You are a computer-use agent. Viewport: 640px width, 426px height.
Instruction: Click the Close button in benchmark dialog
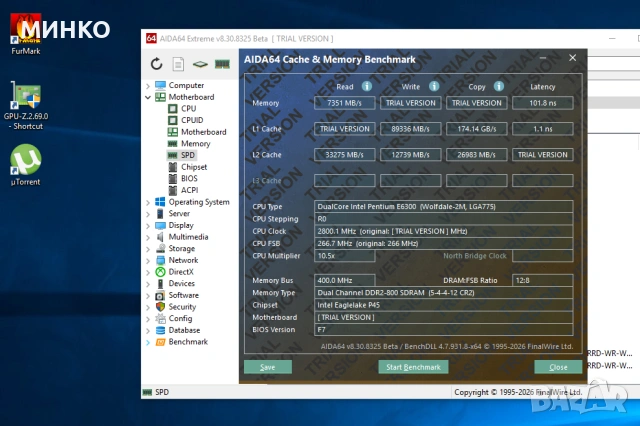click(x=558, y=367)
